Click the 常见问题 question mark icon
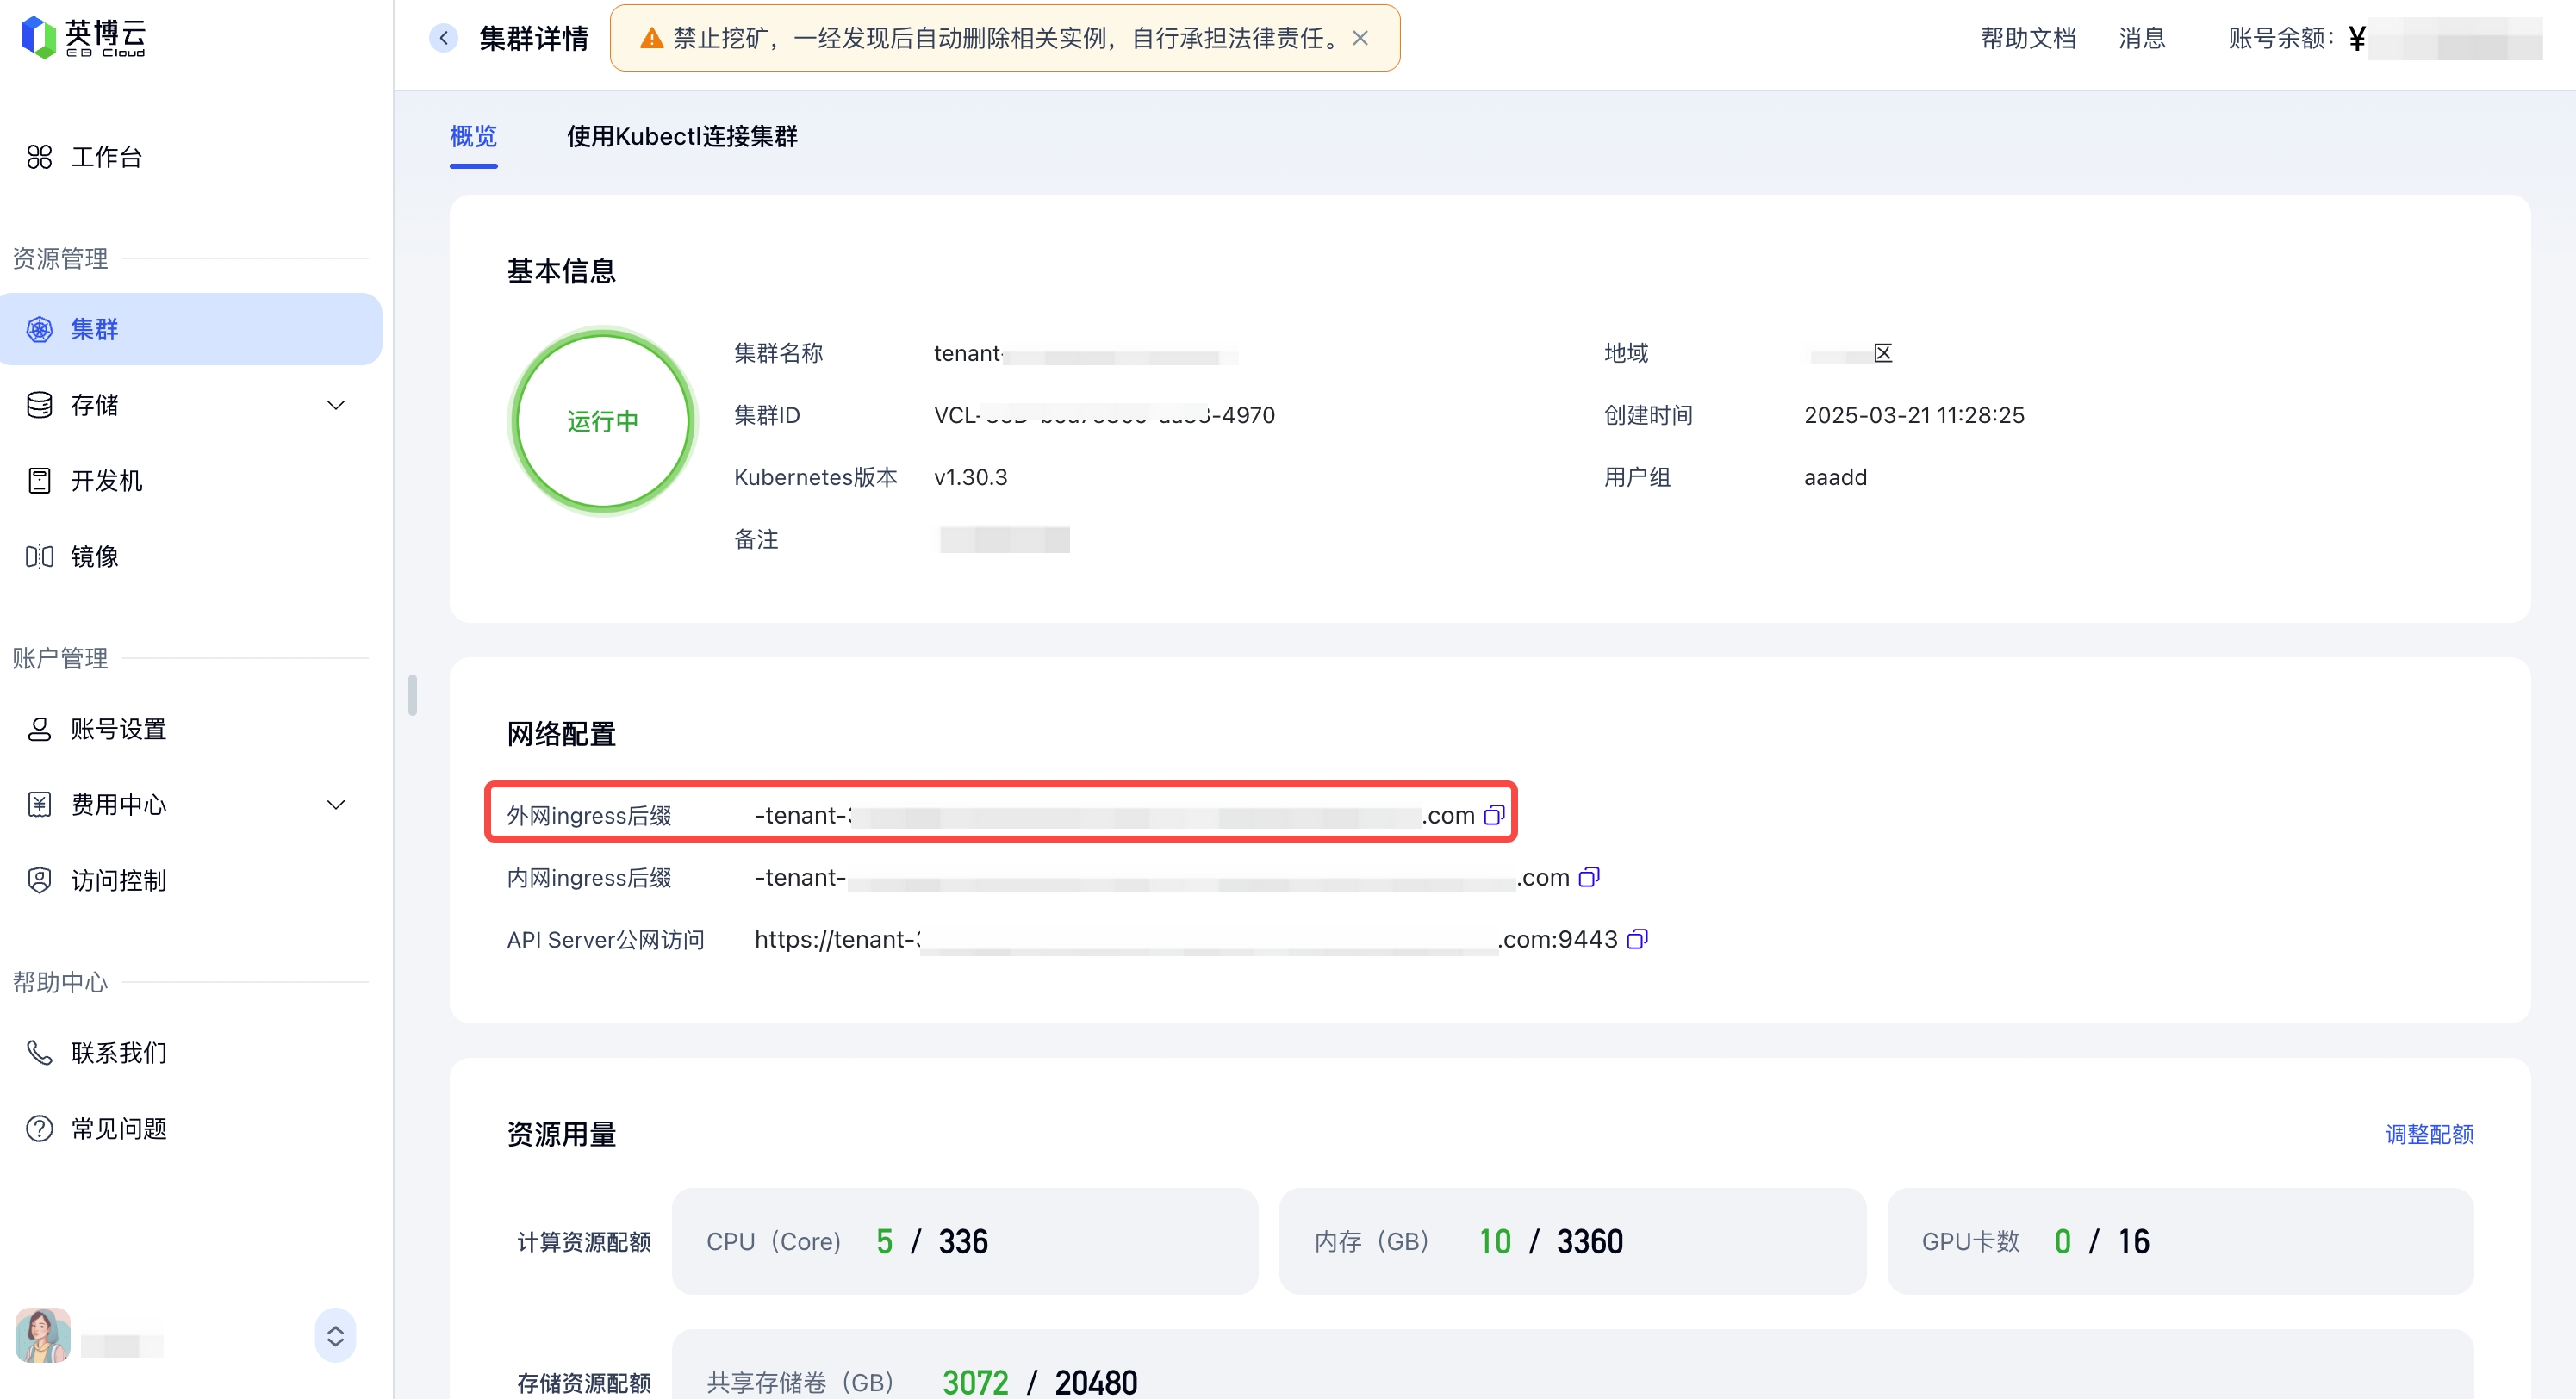 [39, 1128]
